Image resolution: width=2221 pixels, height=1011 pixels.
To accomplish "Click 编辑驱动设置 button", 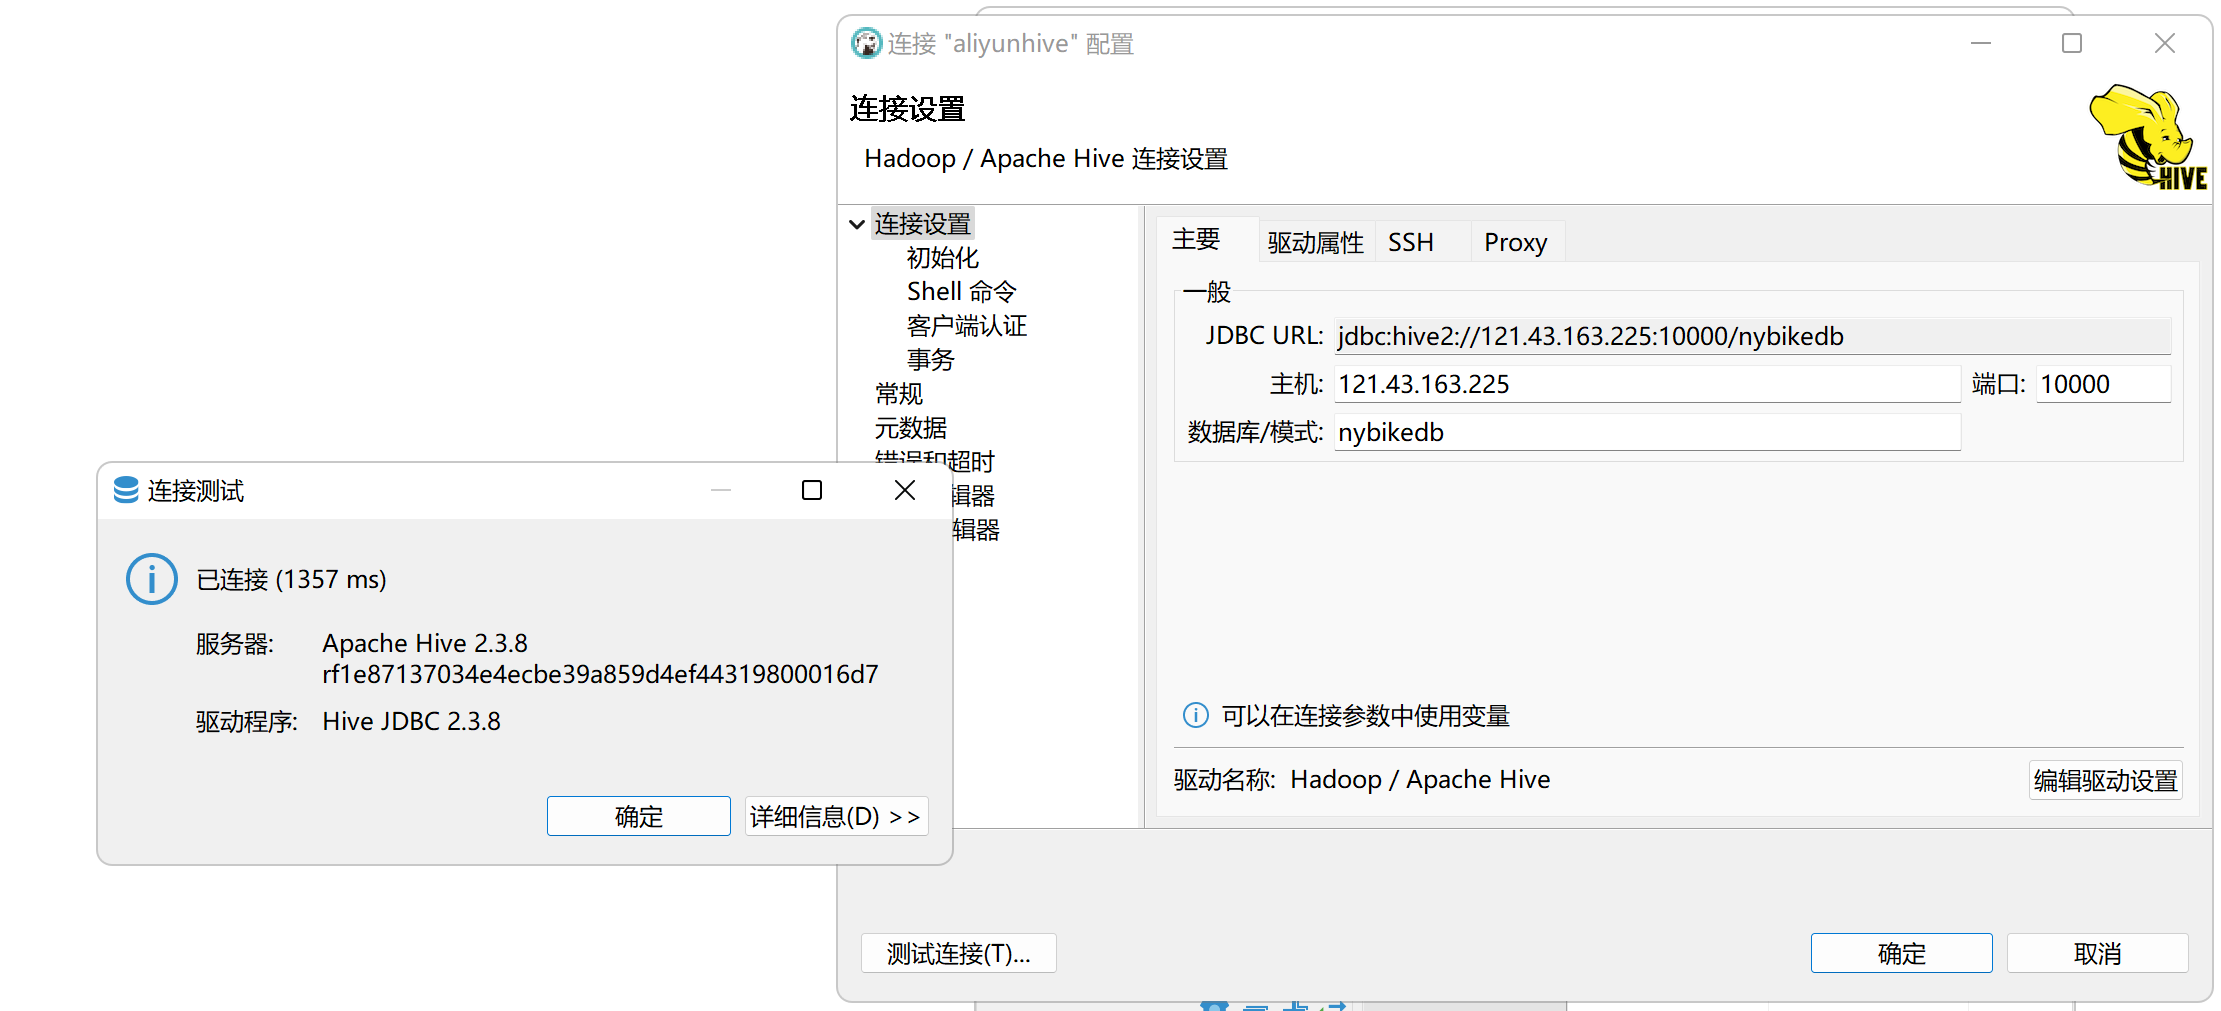I will [x=2105, y=780].
